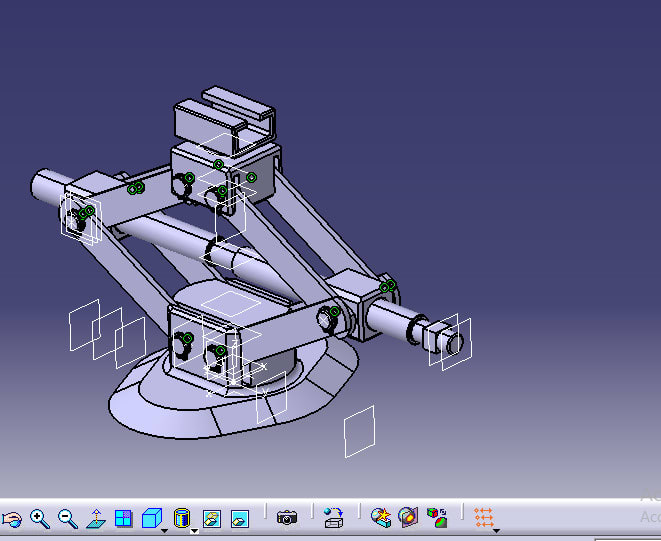The height and width of the screenshot is (541, 661).
Task: Click the yellow star render icon
Action: [x=380, y=518]
